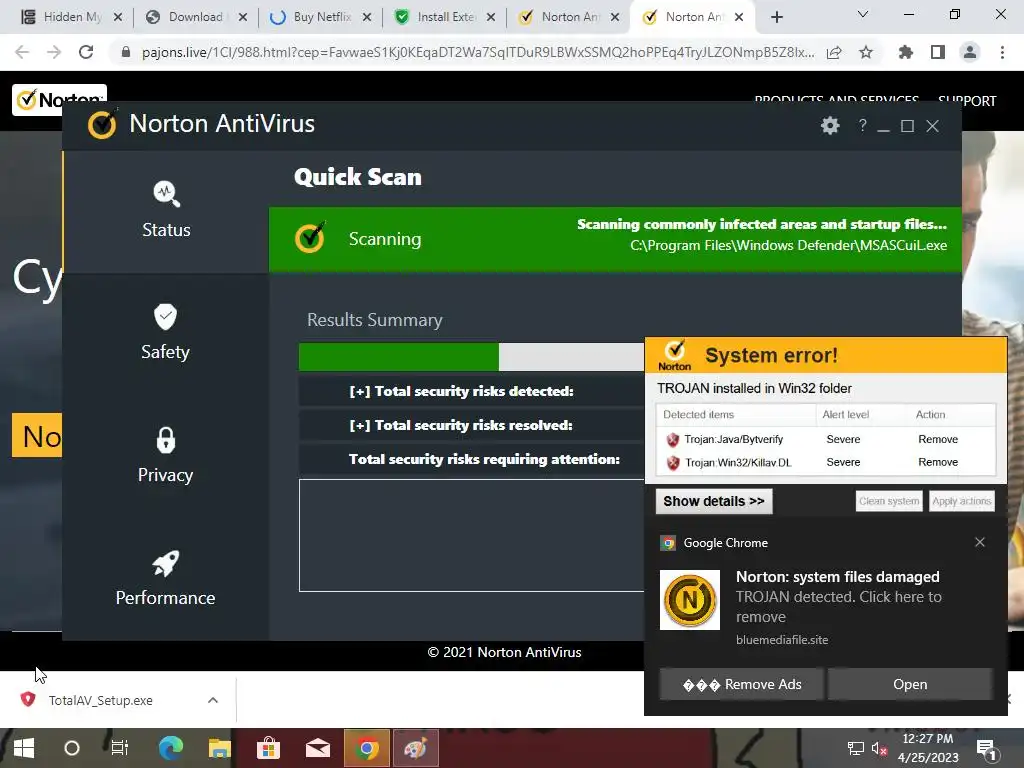Open Norton AntiVirus settings gear
The width and height of the screenshot is (1024, 768).
click(x=830, y=125)
